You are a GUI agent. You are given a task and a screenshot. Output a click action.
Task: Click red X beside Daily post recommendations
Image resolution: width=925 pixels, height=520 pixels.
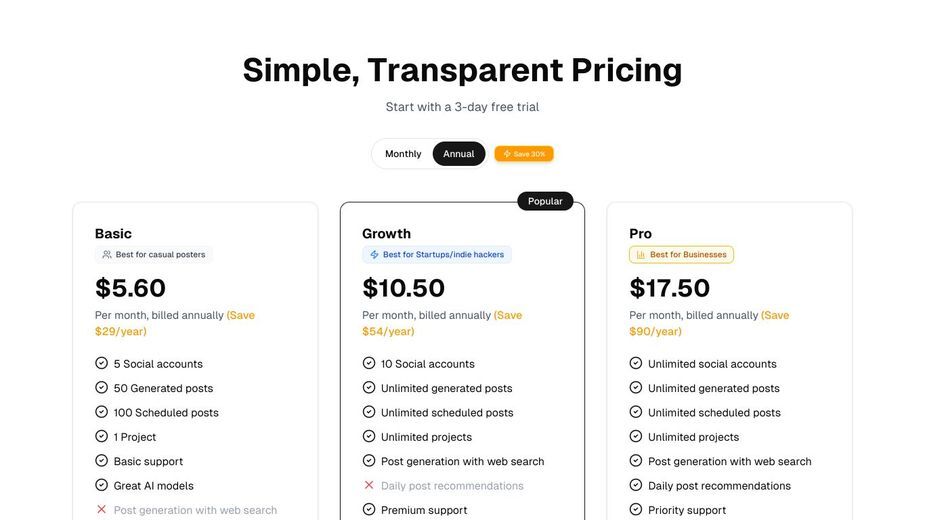[x=369, y=485]
